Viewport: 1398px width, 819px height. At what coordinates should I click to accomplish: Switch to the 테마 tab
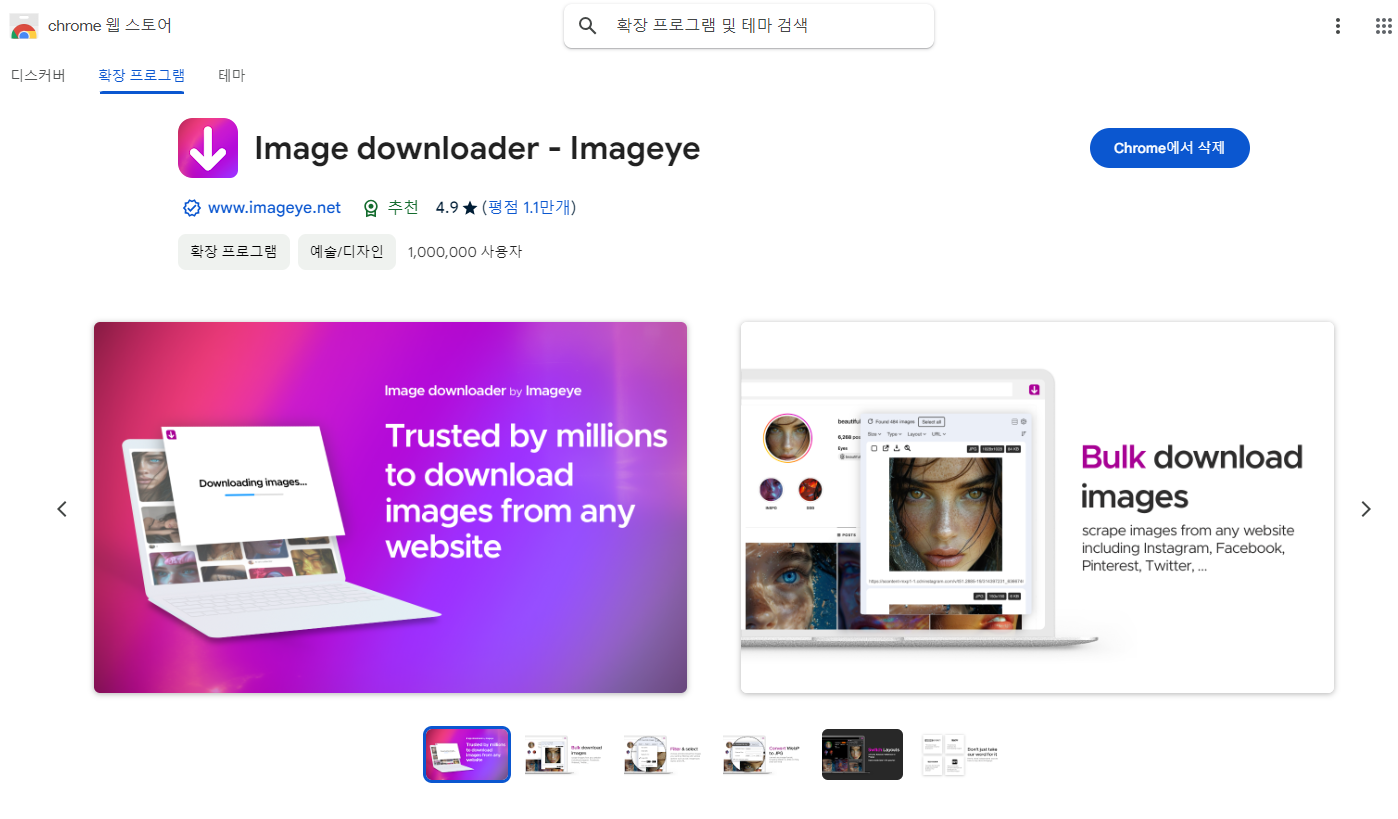231,75
